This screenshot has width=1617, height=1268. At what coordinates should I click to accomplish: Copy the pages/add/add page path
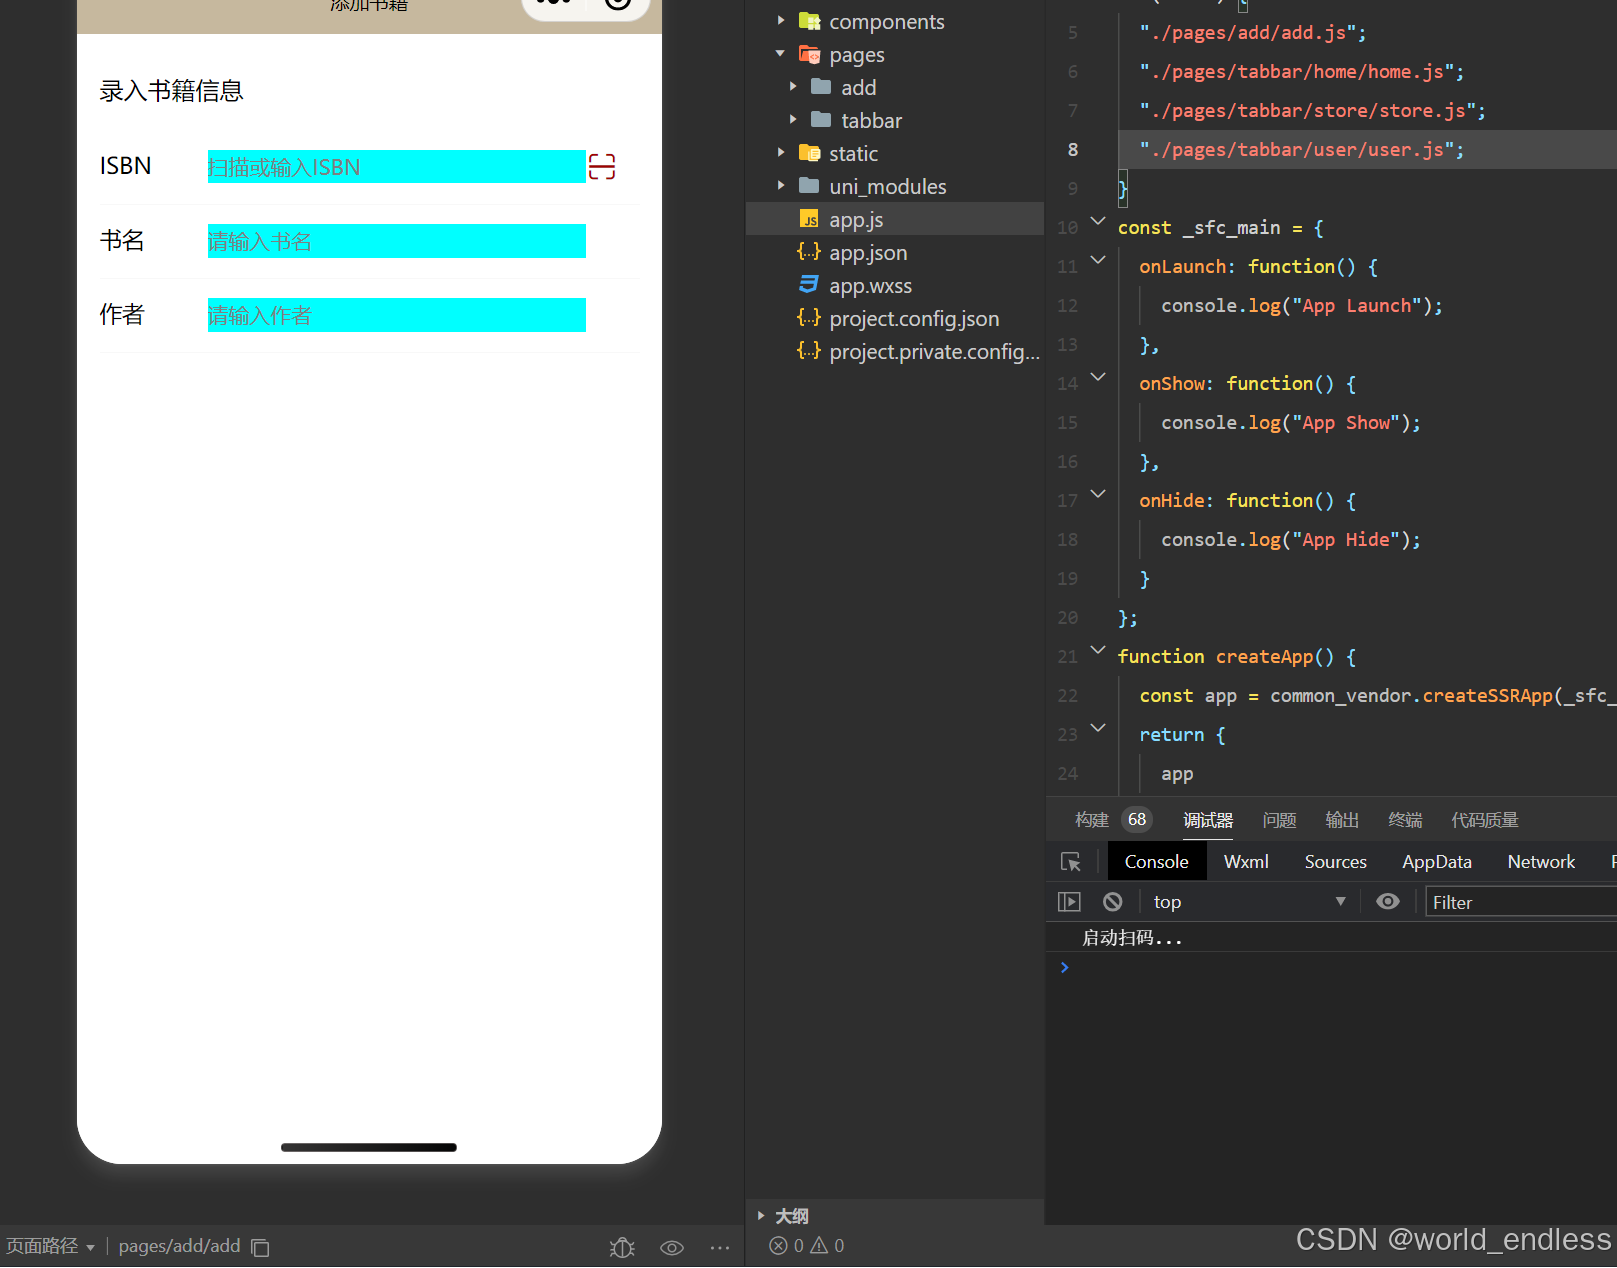click(260, 1247)
